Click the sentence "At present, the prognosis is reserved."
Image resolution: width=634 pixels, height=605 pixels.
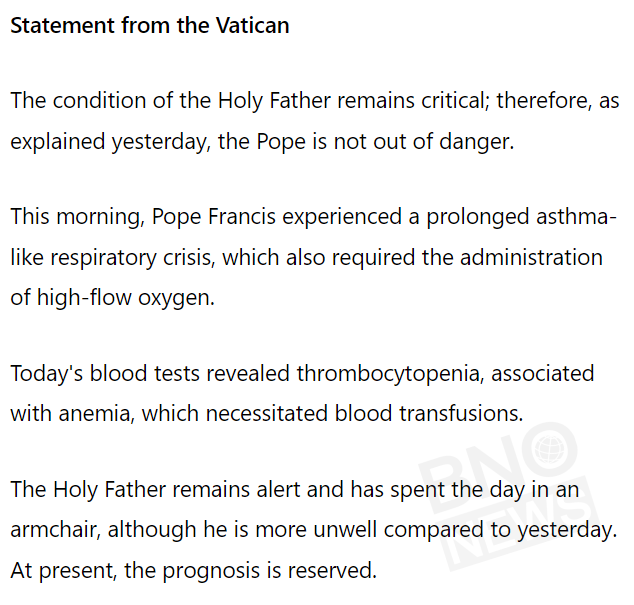pos(193,570)
